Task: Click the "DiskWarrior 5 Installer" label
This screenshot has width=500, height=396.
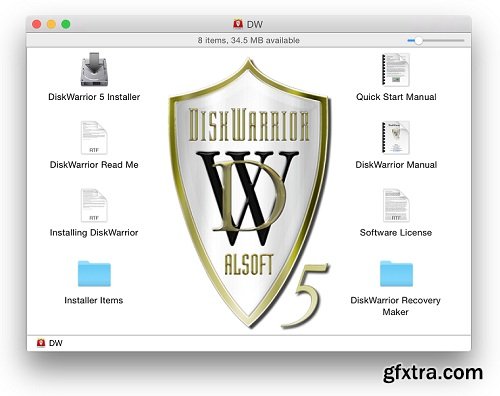Action: coord(94,97)
